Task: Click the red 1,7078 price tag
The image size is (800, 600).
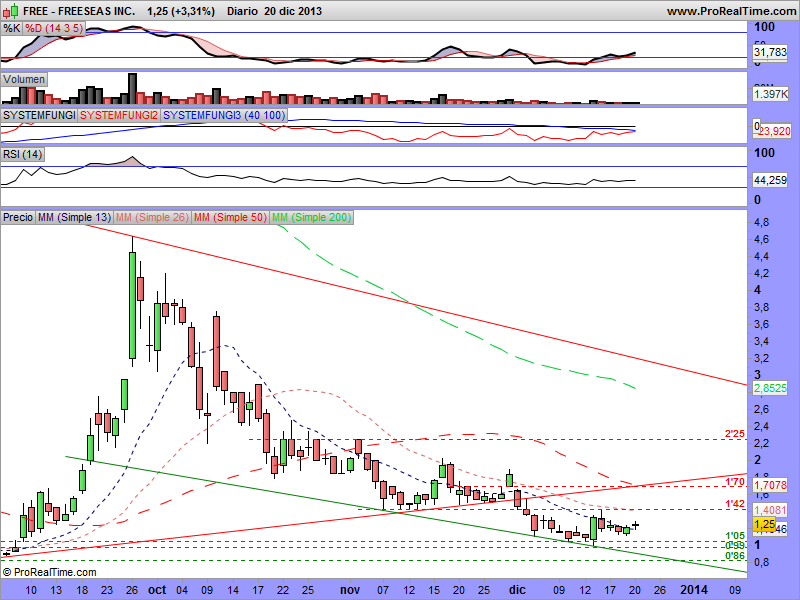Action: [770, 485]
